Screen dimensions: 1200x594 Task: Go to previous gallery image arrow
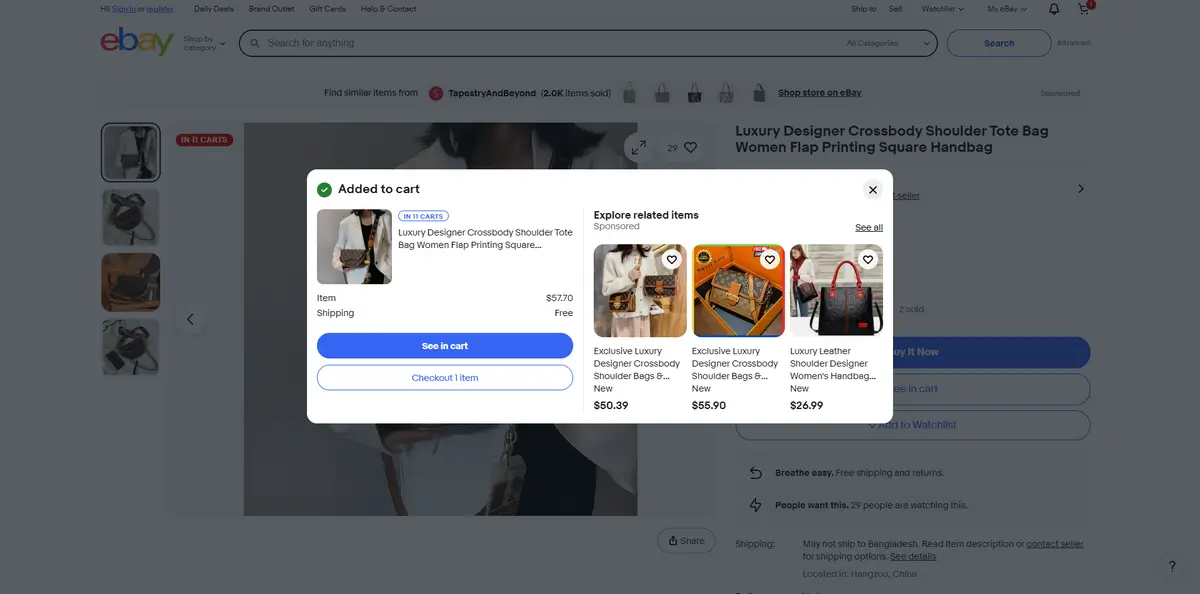(190, 320)
